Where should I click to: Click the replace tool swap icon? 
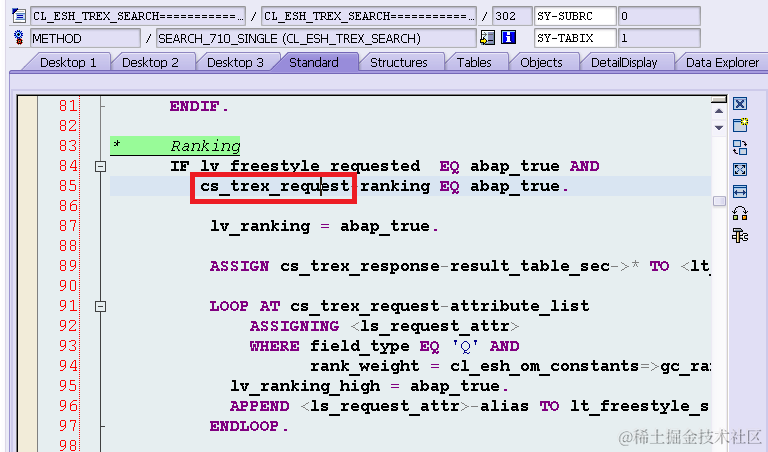pos(740,147)
